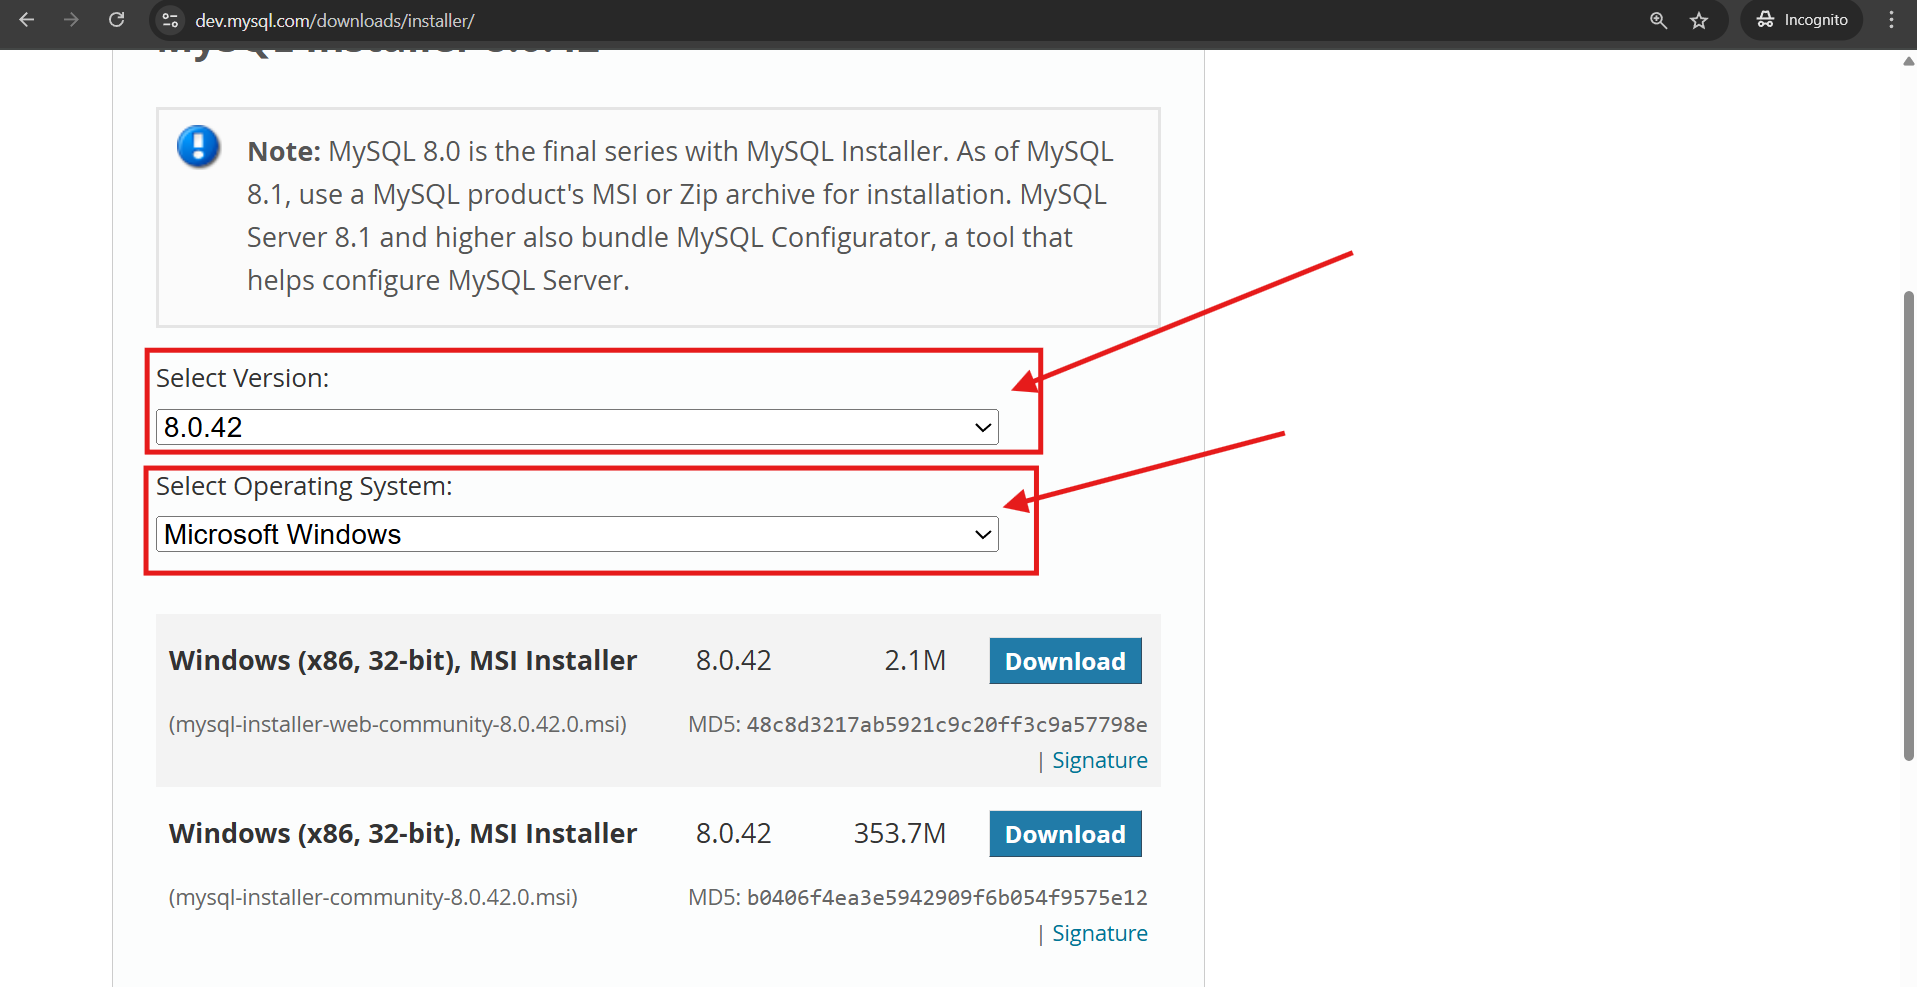Click the Select Operating System: label
Screen dimensions: 1917x987
pos(304,486)
